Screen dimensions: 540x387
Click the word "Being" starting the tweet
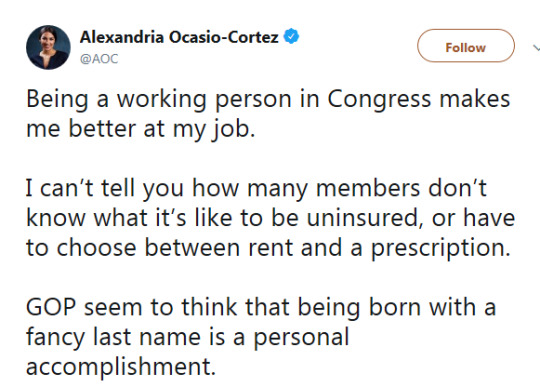[57, 101]
